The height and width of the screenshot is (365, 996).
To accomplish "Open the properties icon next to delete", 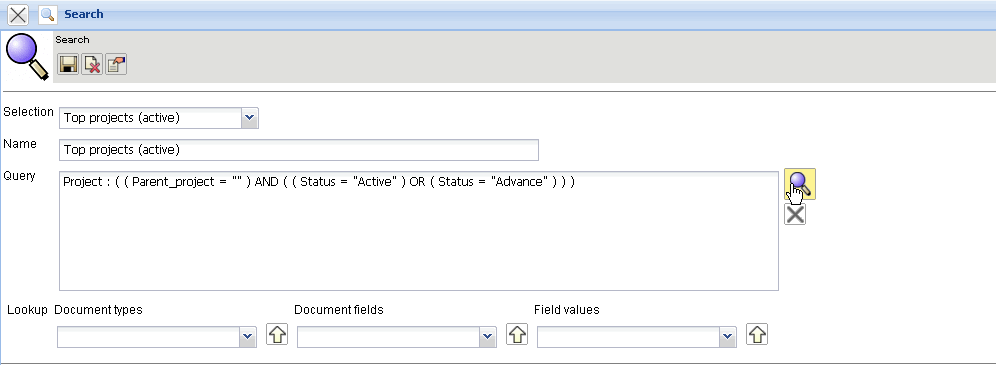I will coord(116,64).
